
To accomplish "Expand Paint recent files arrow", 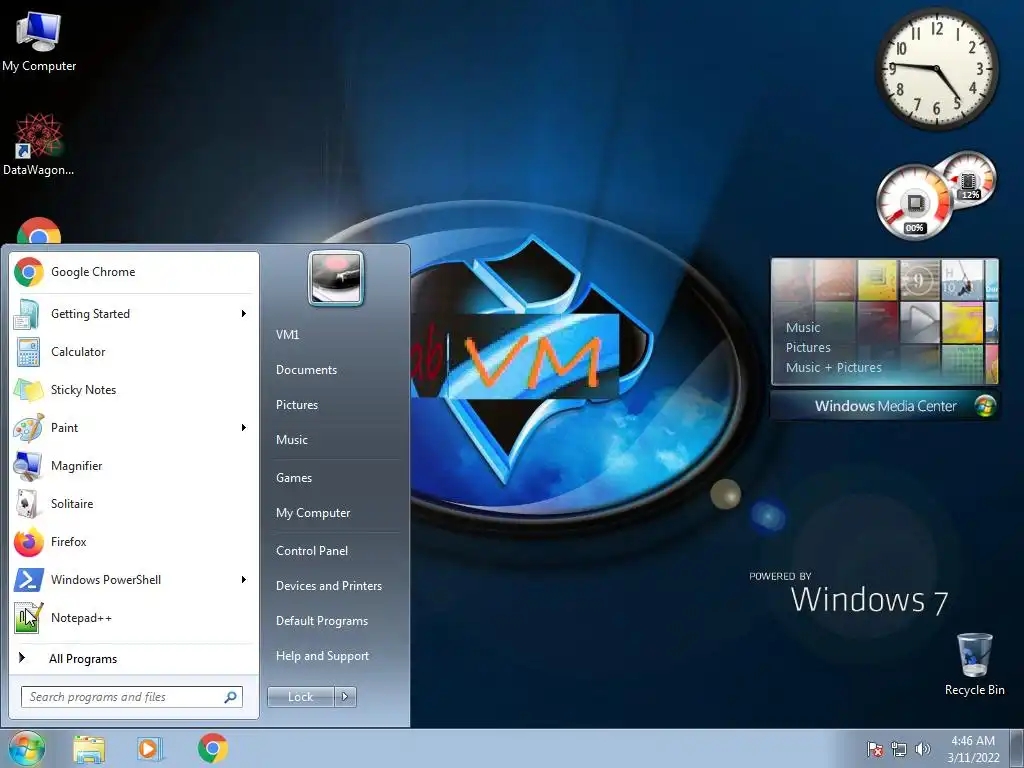I will pyautogui.click(x=244, y=428).
